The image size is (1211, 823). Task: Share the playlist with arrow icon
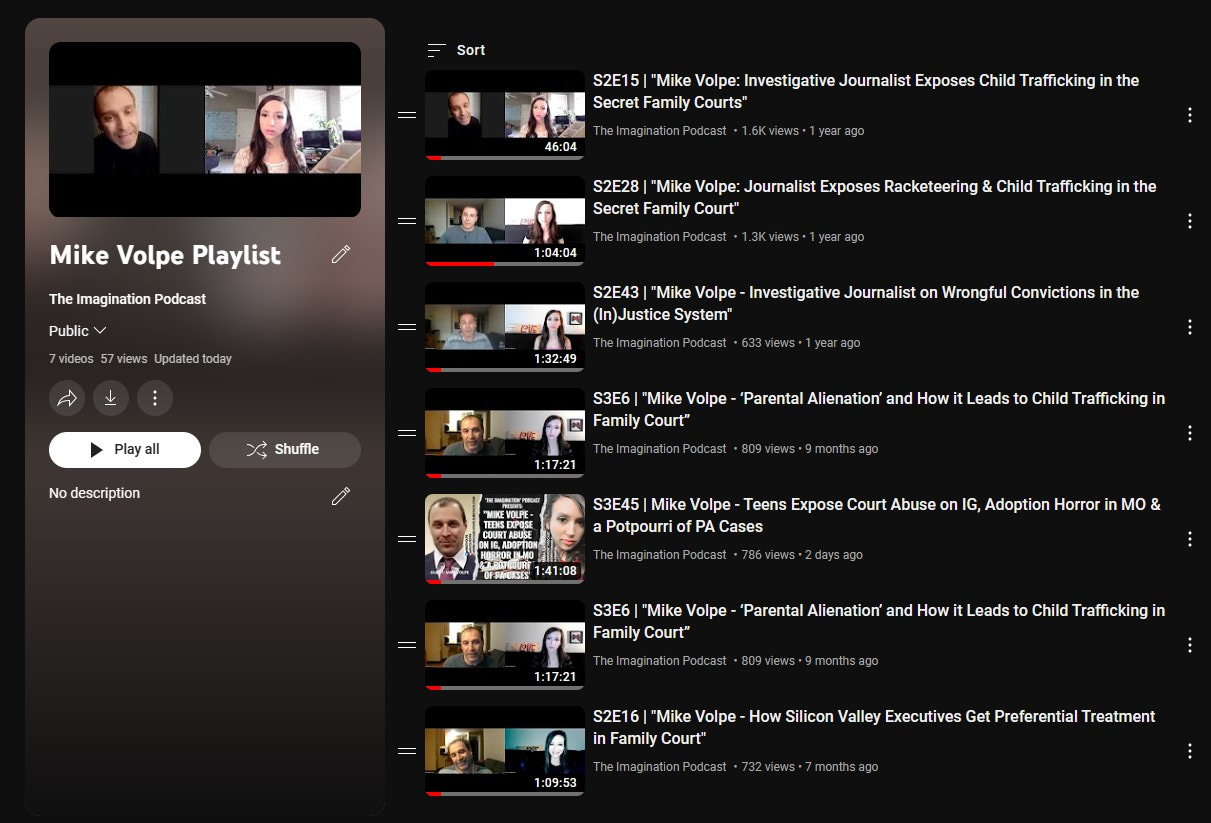(67, 398)
